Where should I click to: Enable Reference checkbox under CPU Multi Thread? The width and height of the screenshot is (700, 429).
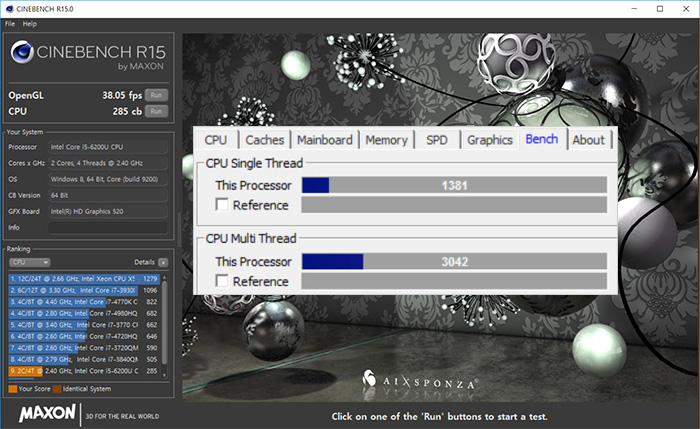coord(222,281)
